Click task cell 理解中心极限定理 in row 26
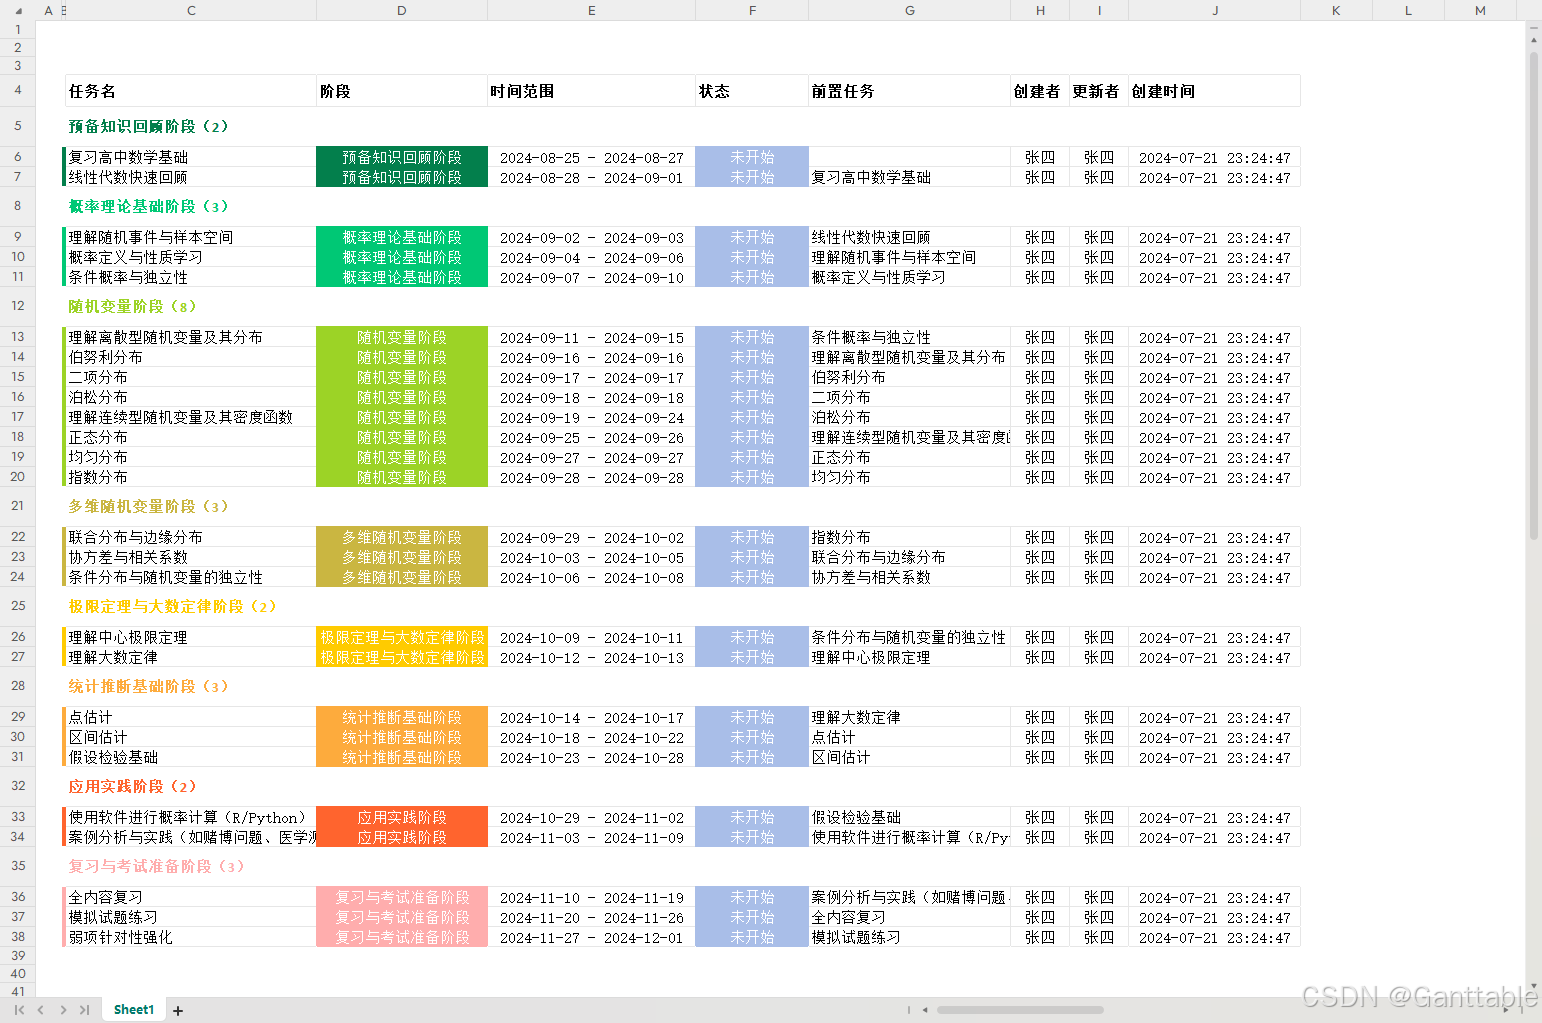The image size is (1542, 1023). pos(191,637)
